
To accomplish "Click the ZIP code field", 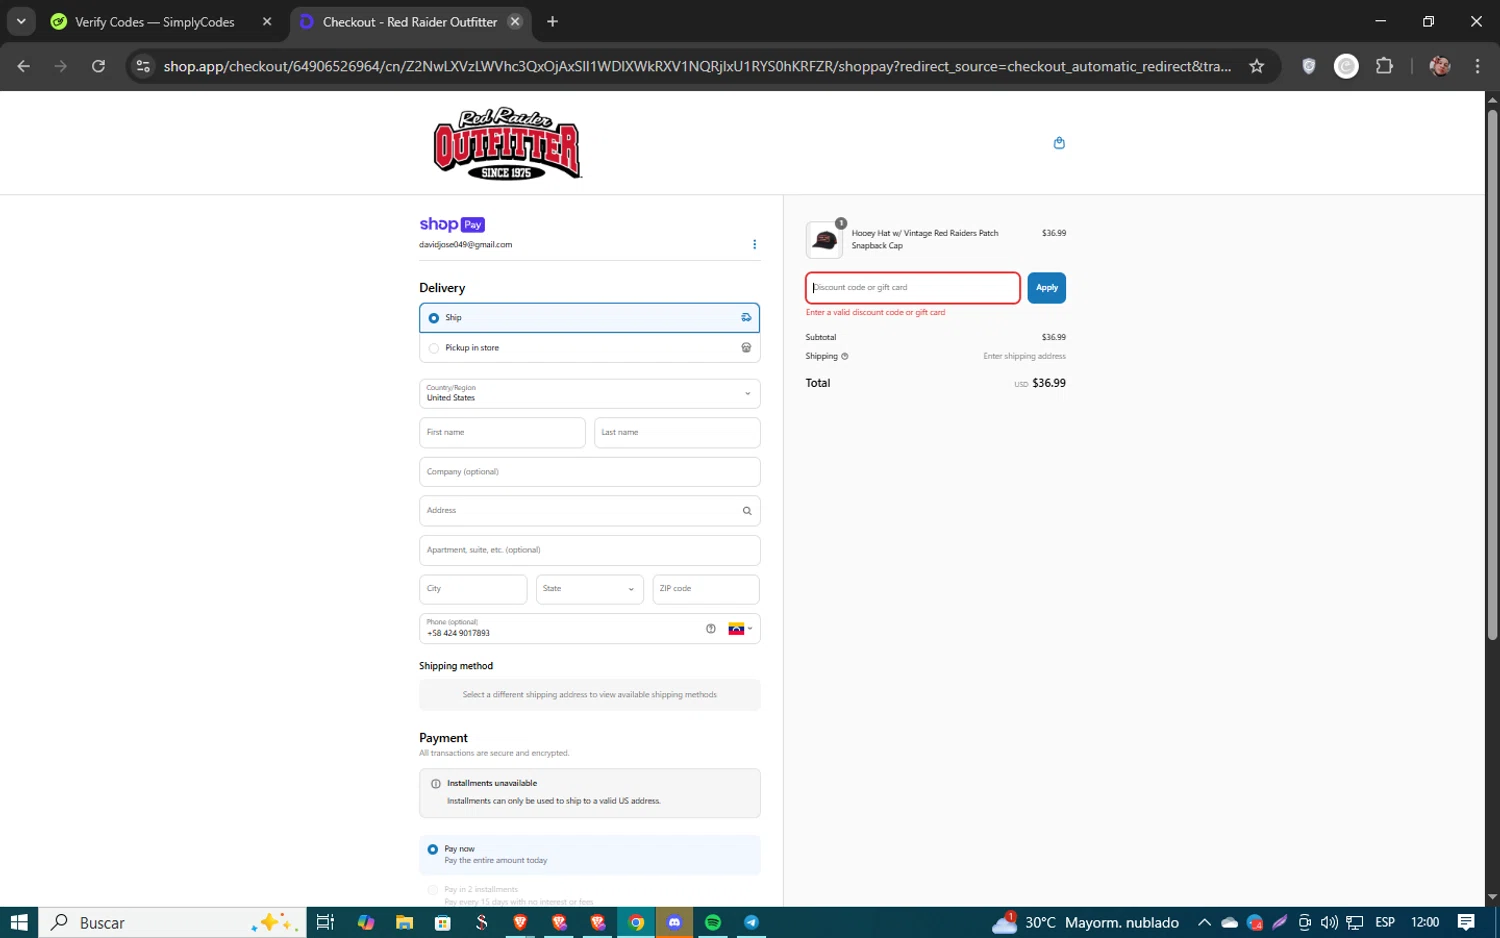I will (706, 589).
